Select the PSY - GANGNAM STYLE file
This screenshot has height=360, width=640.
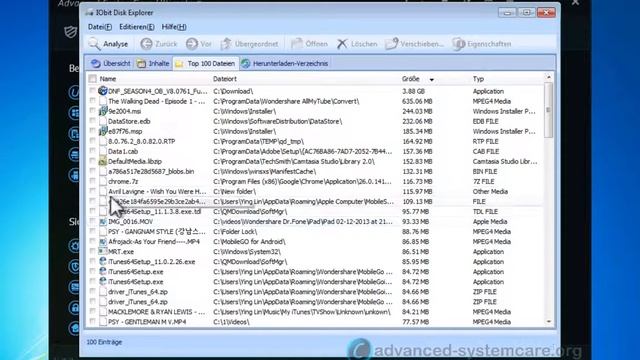[x=157, y=231]
